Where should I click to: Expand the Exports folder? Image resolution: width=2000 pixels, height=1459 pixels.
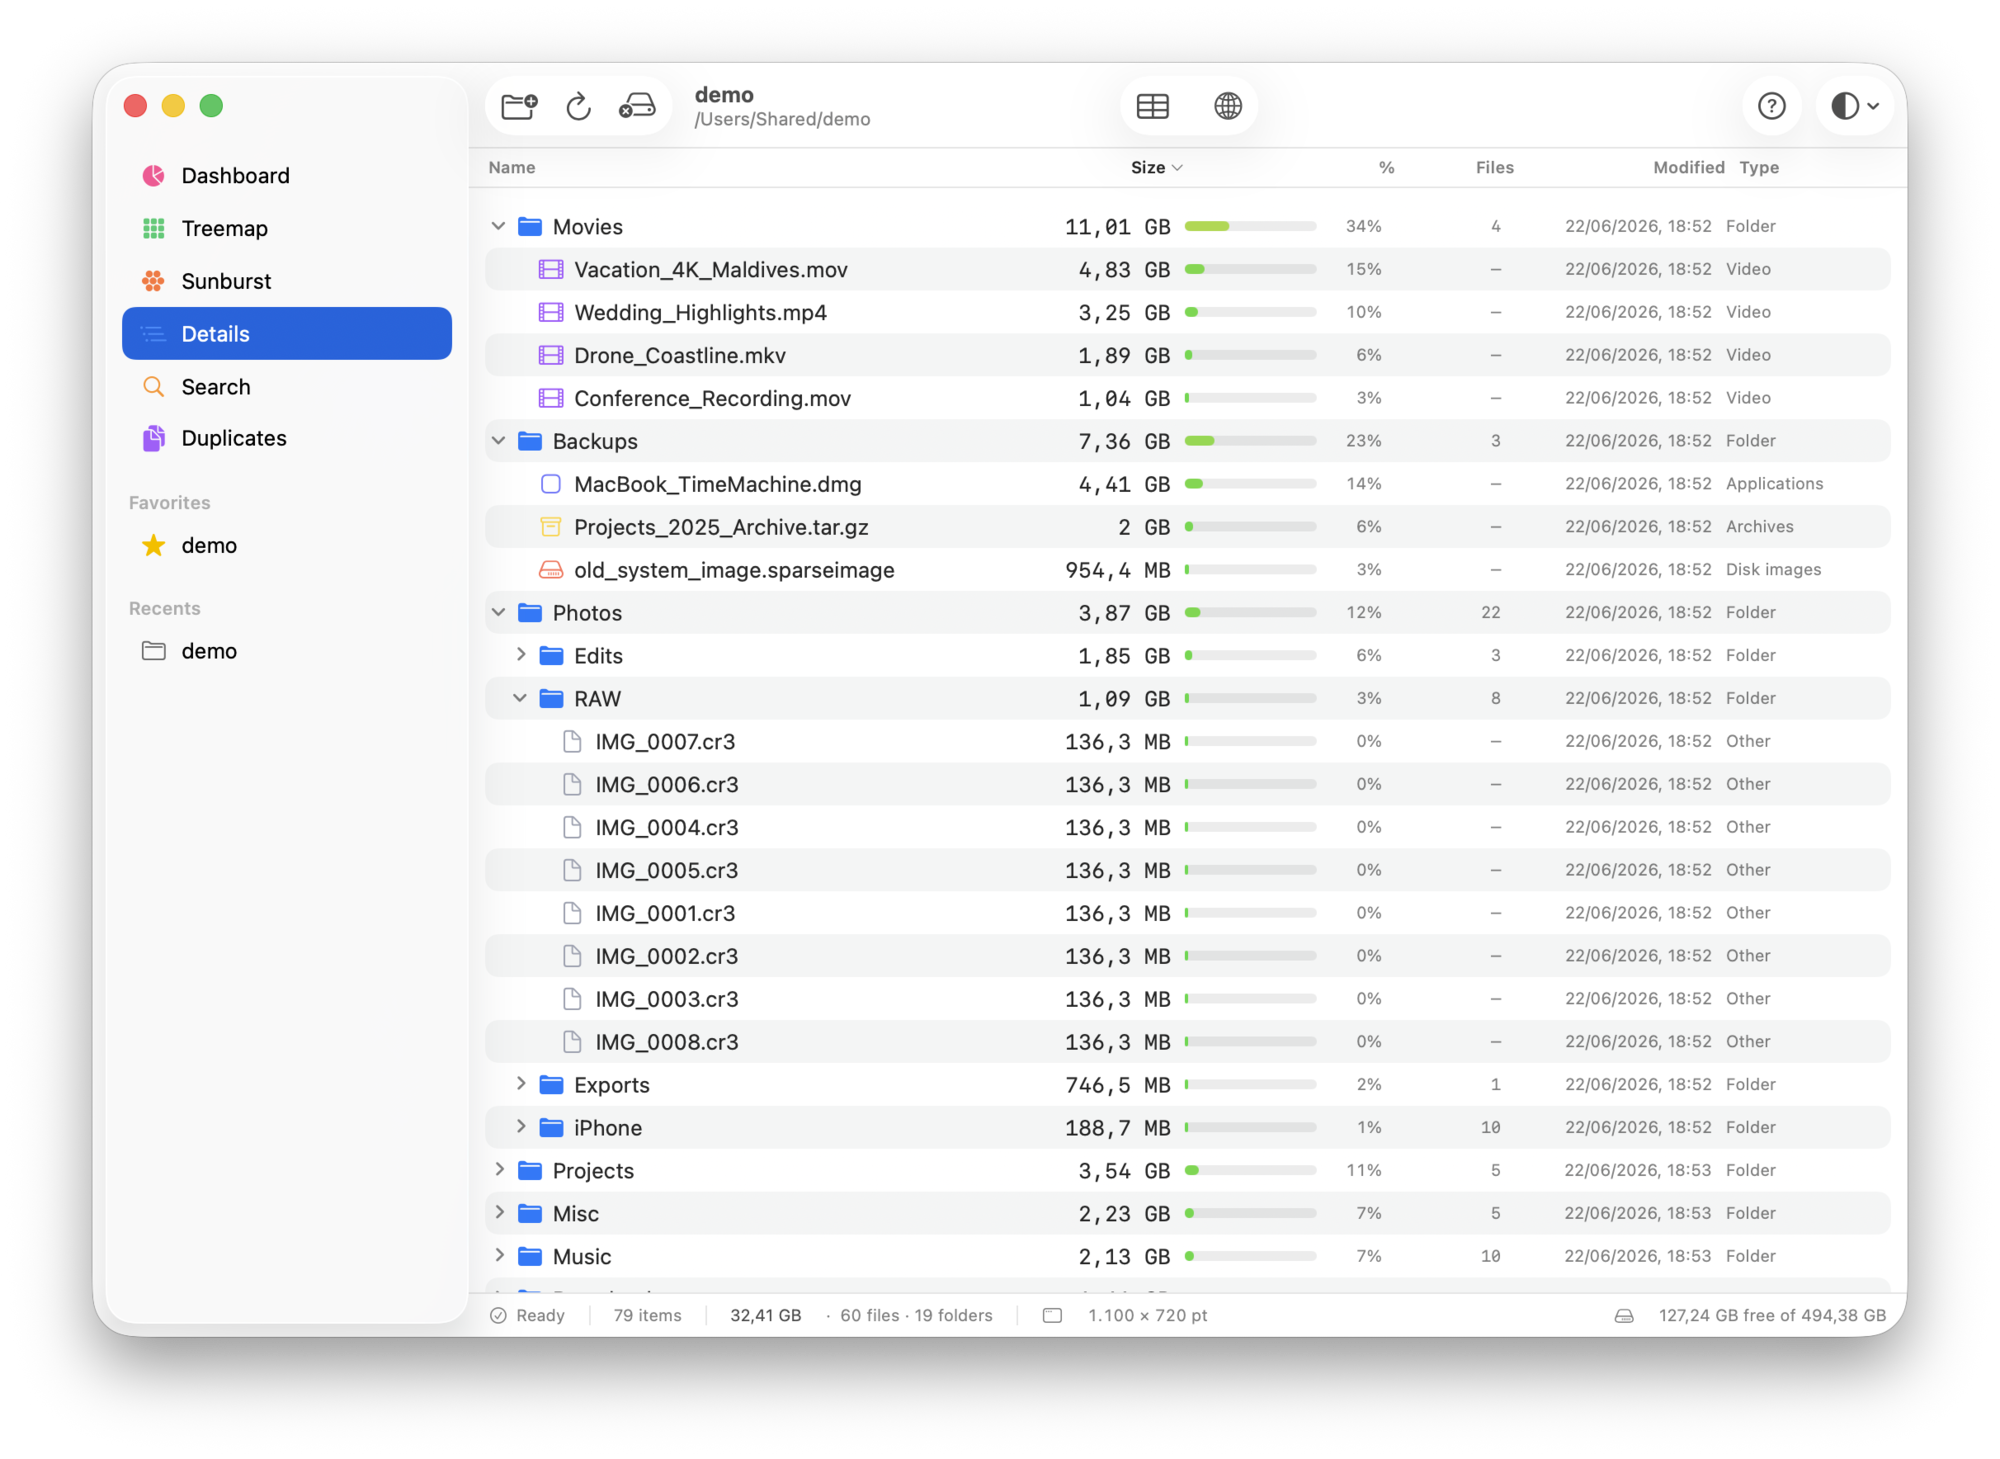(520, 1084)
